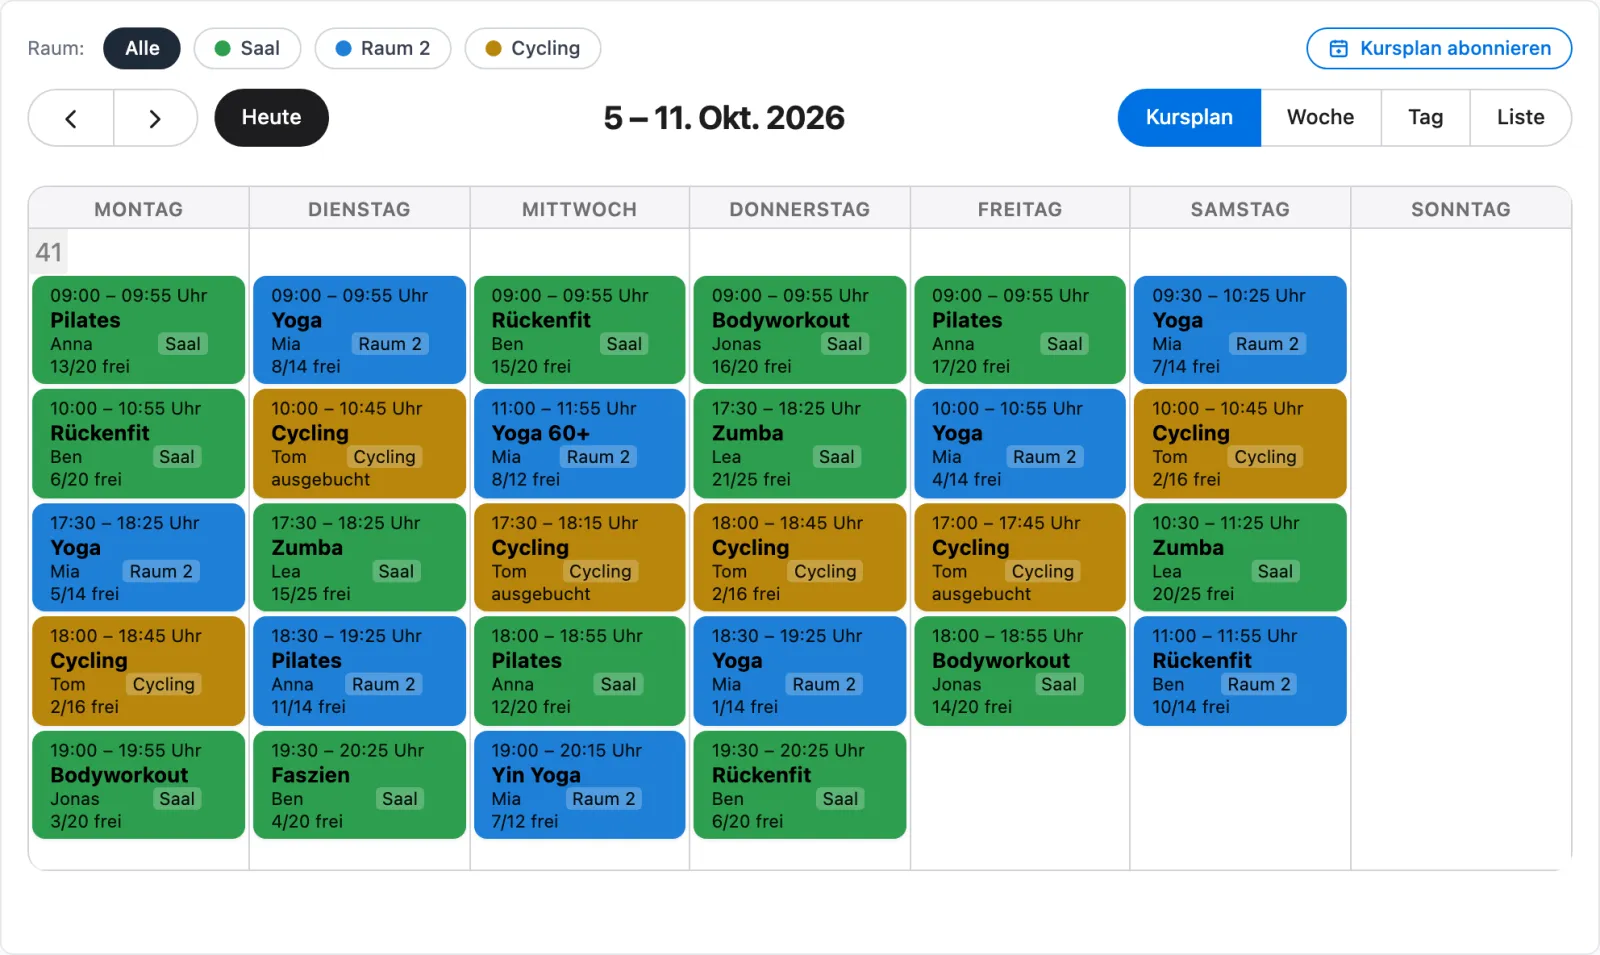
Task: Open Tuesday 09:00 Yoga class
Action: [359, 330]
